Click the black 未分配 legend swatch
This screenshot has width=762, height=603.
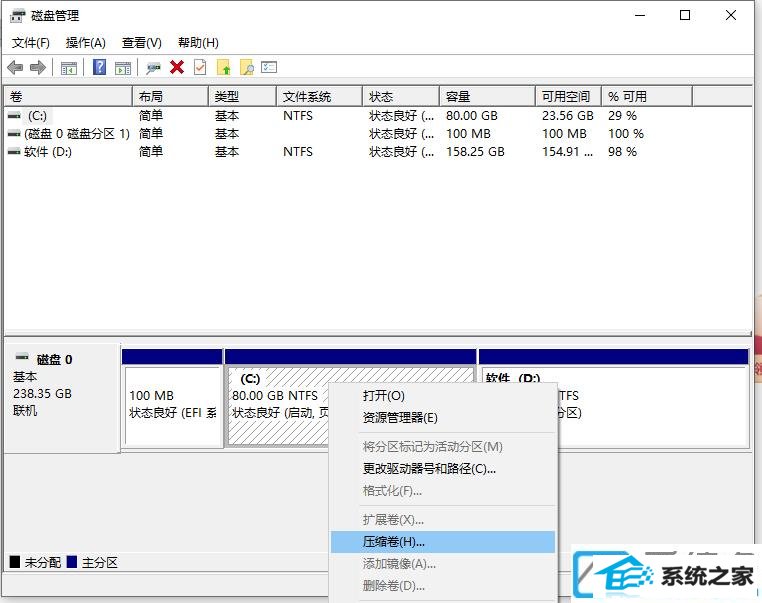click(x=15, y=562)
